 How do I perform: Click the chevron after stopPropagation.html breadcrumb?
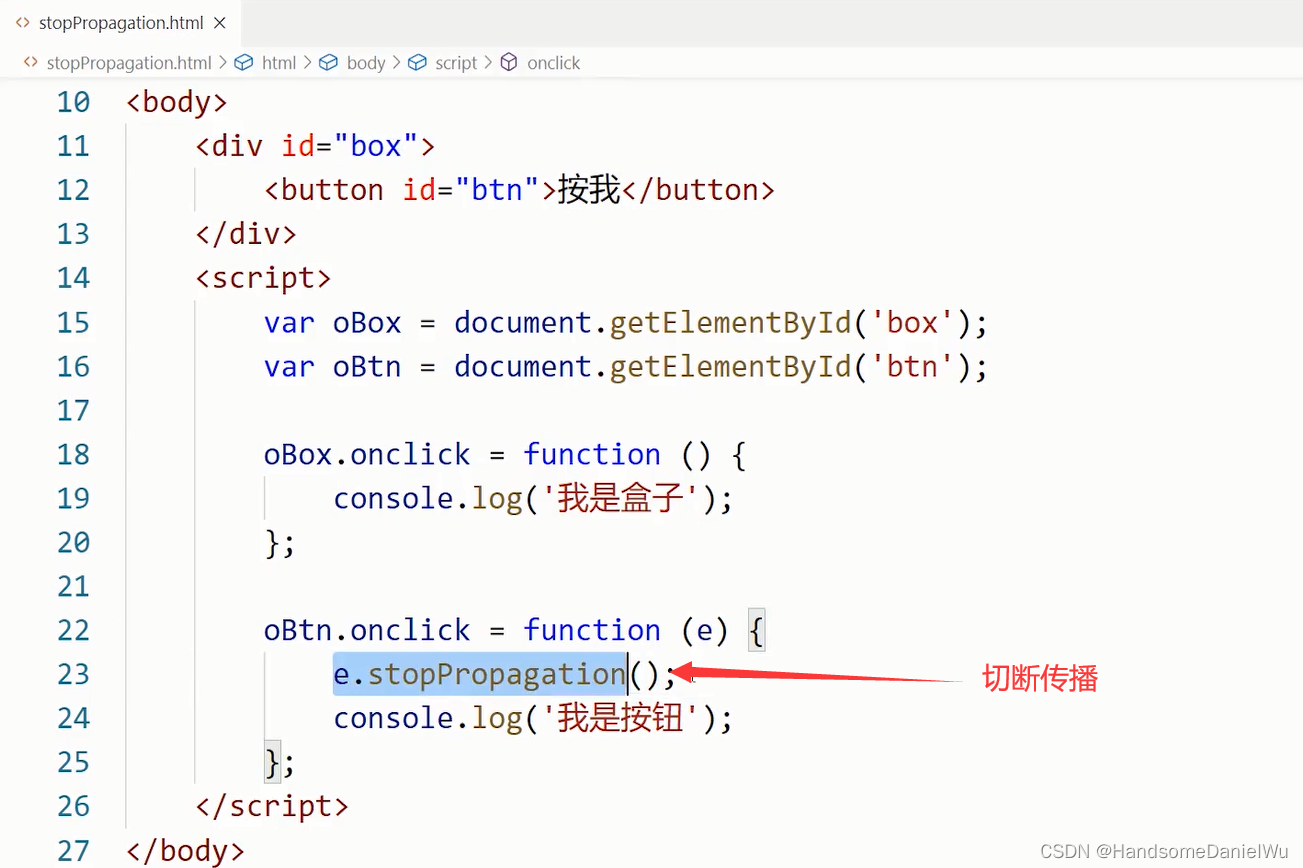[x=223, y=62]
